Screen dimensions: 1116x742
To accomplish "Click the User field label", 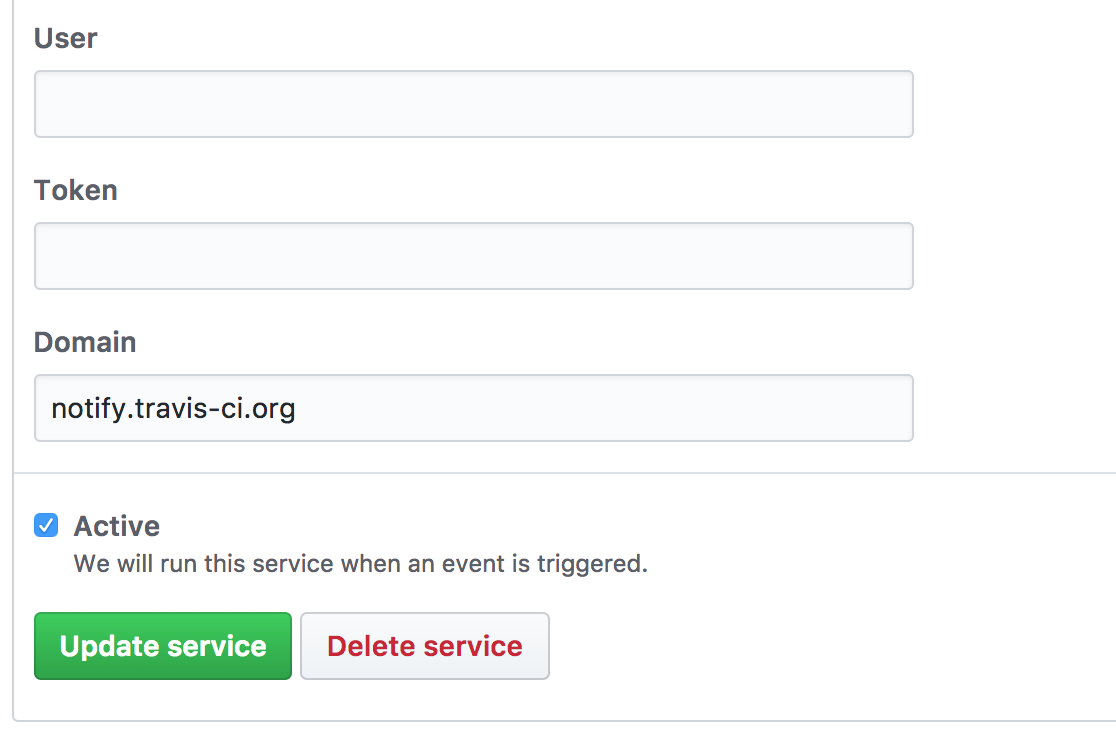I will tap(65, 38).
